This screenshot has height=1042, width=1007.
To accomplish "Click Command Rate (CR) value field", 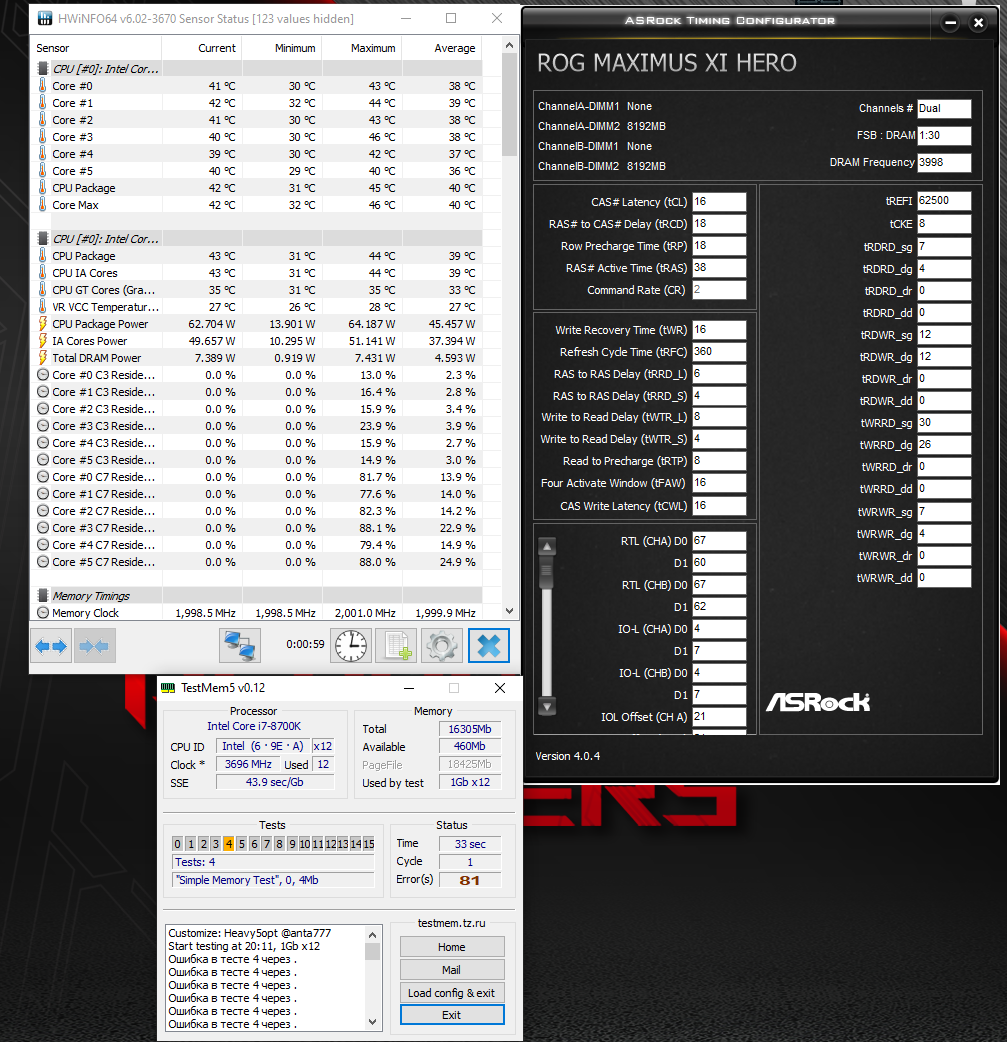I will pyautogui.click(x=719, y=290).
